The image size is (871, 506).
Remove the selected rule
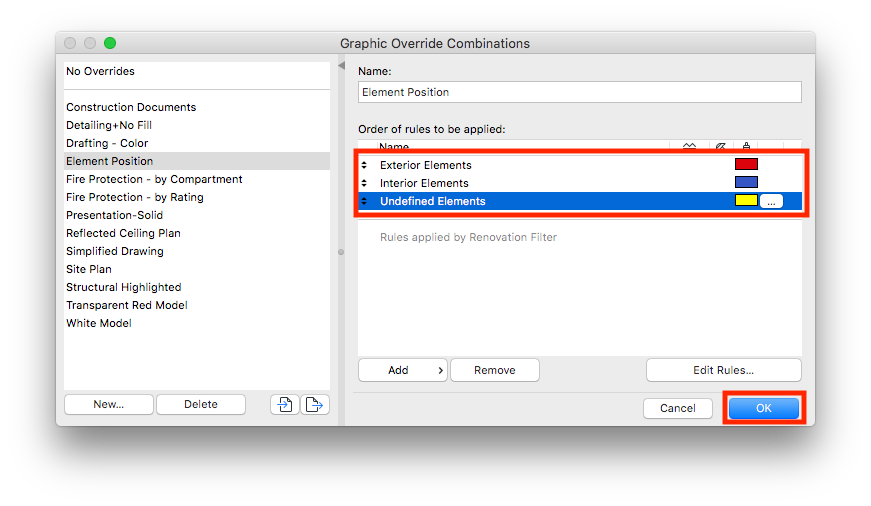tap(495, 370)
